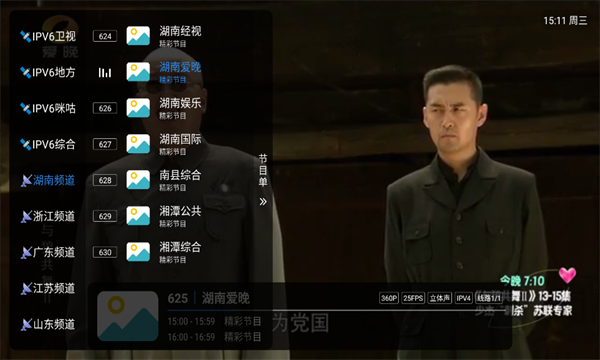Click the playback progress bar
This screenshot has width=600, height=360.
click(337, 310)
